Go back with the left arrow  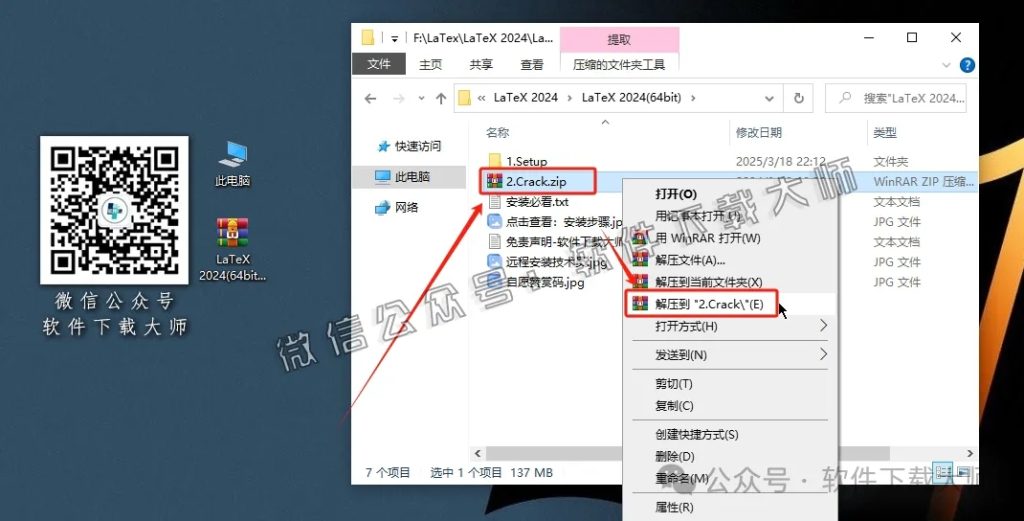370,98
